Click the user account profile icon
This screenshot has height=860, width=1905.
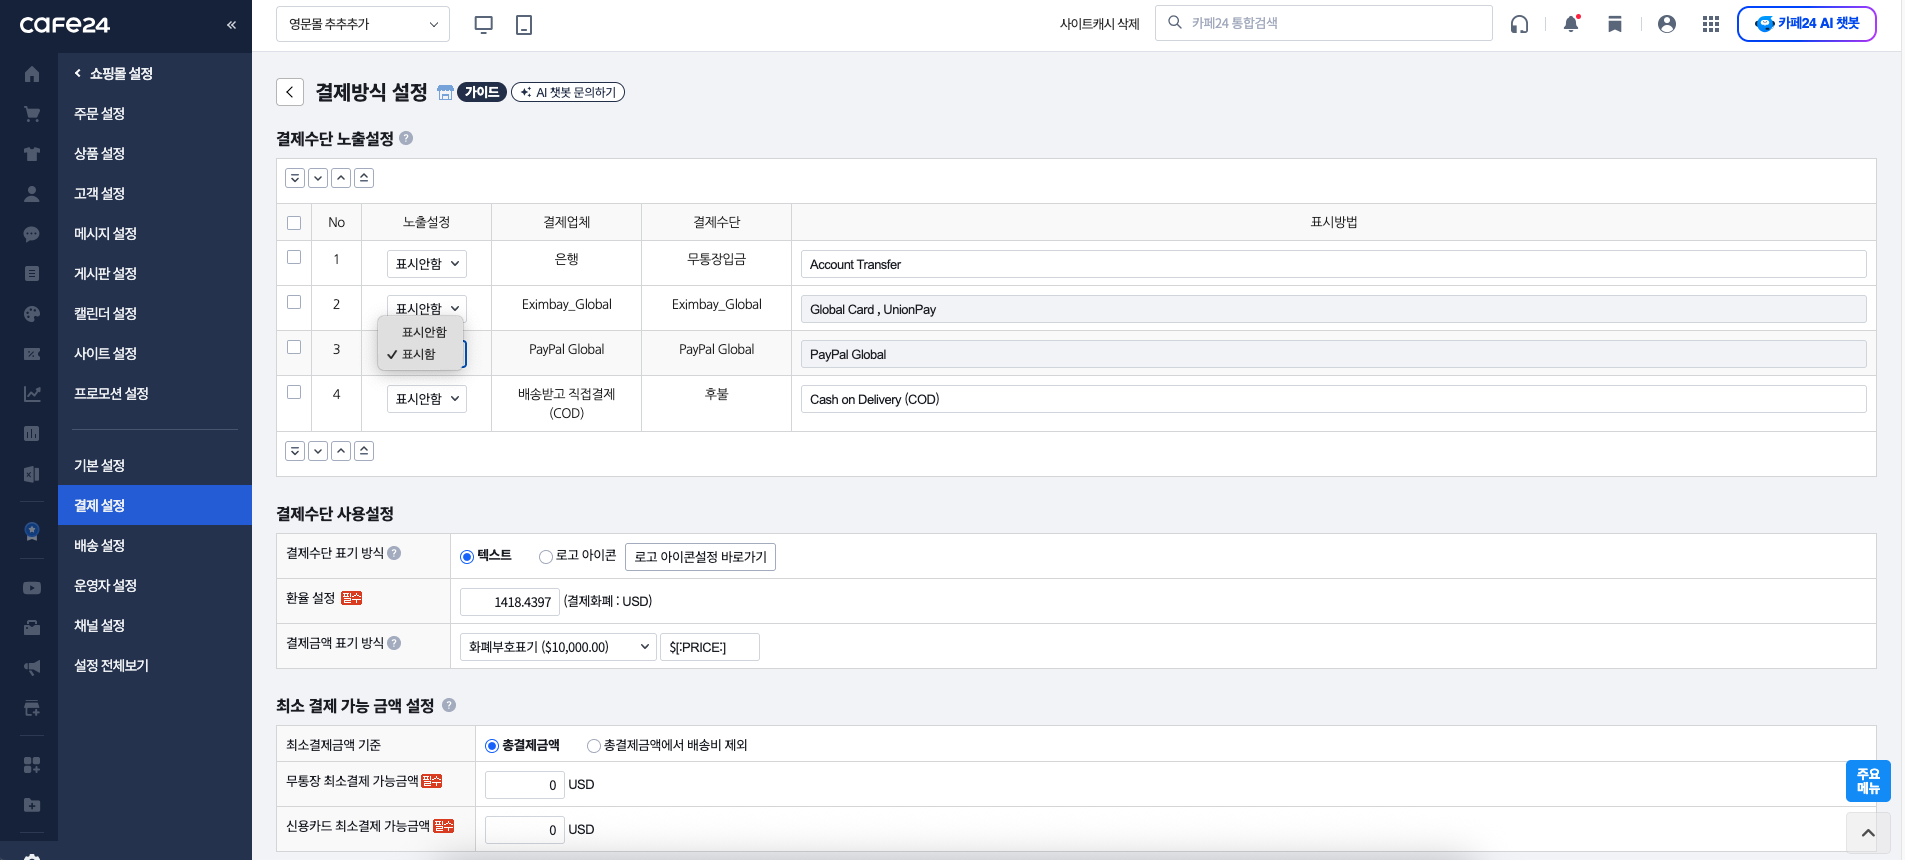1666,24
